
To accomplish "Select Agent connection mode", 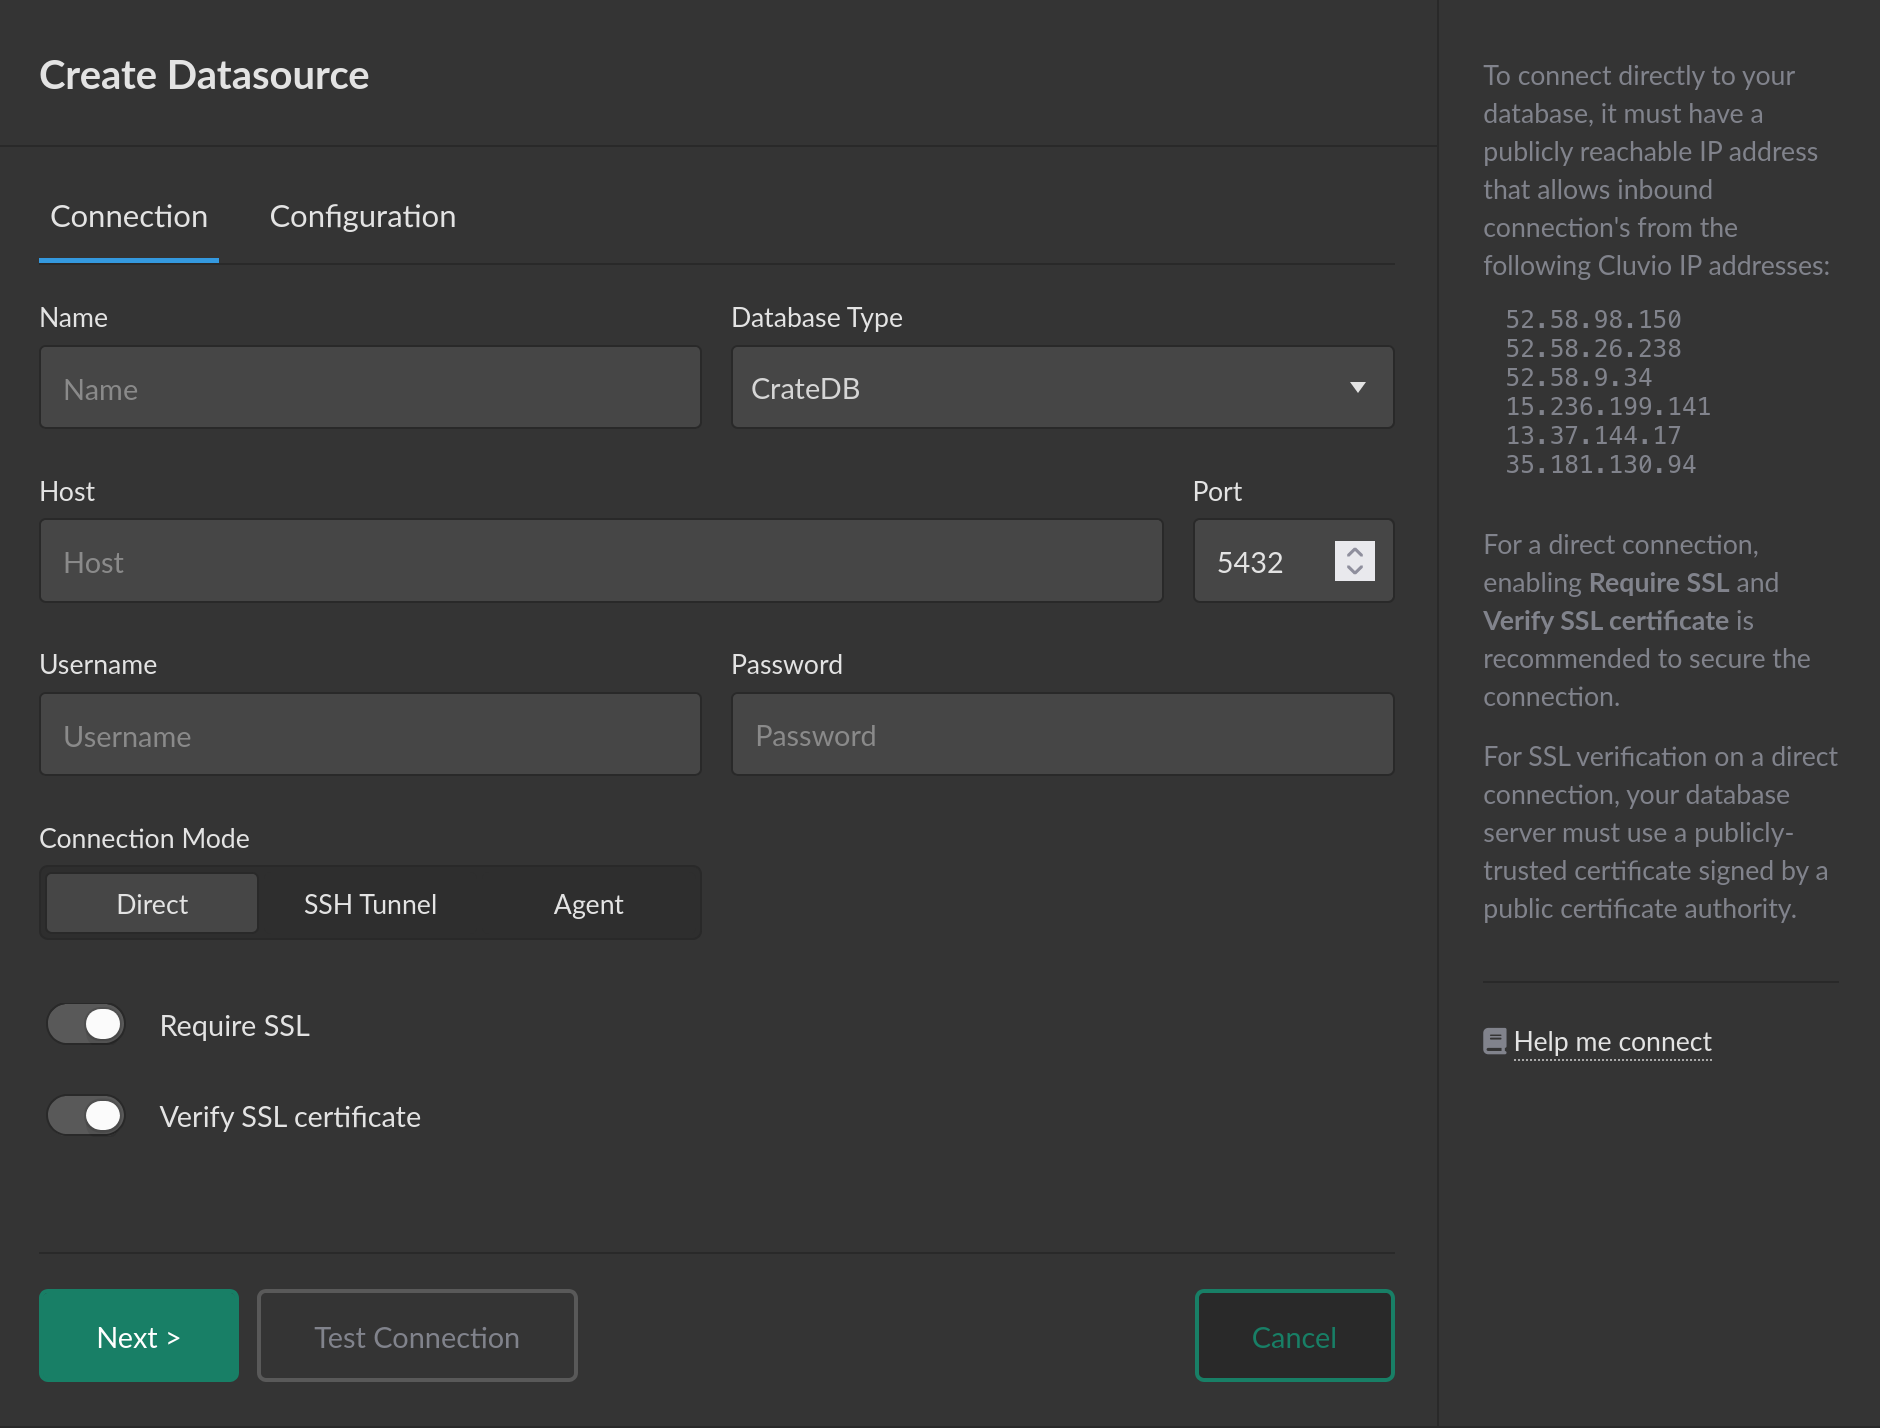I will (588, 904).
